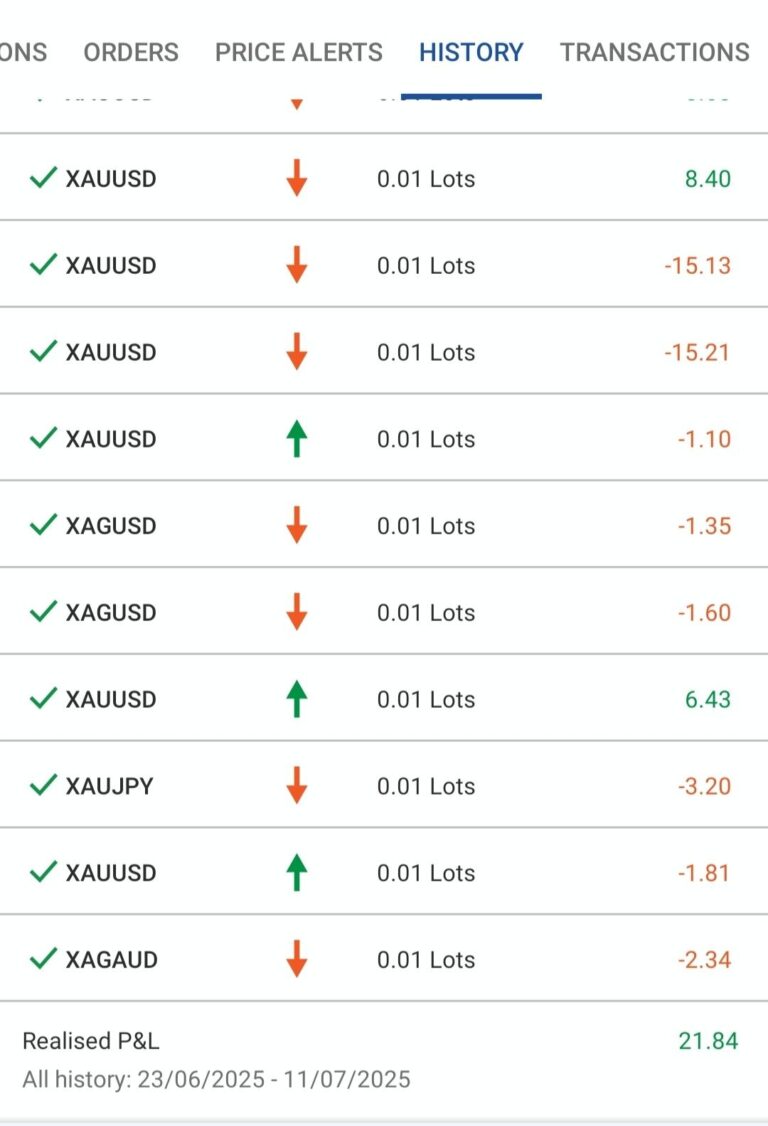Click the sell arrow on the 8.40 XAUUSD trade

coord(297,178)
